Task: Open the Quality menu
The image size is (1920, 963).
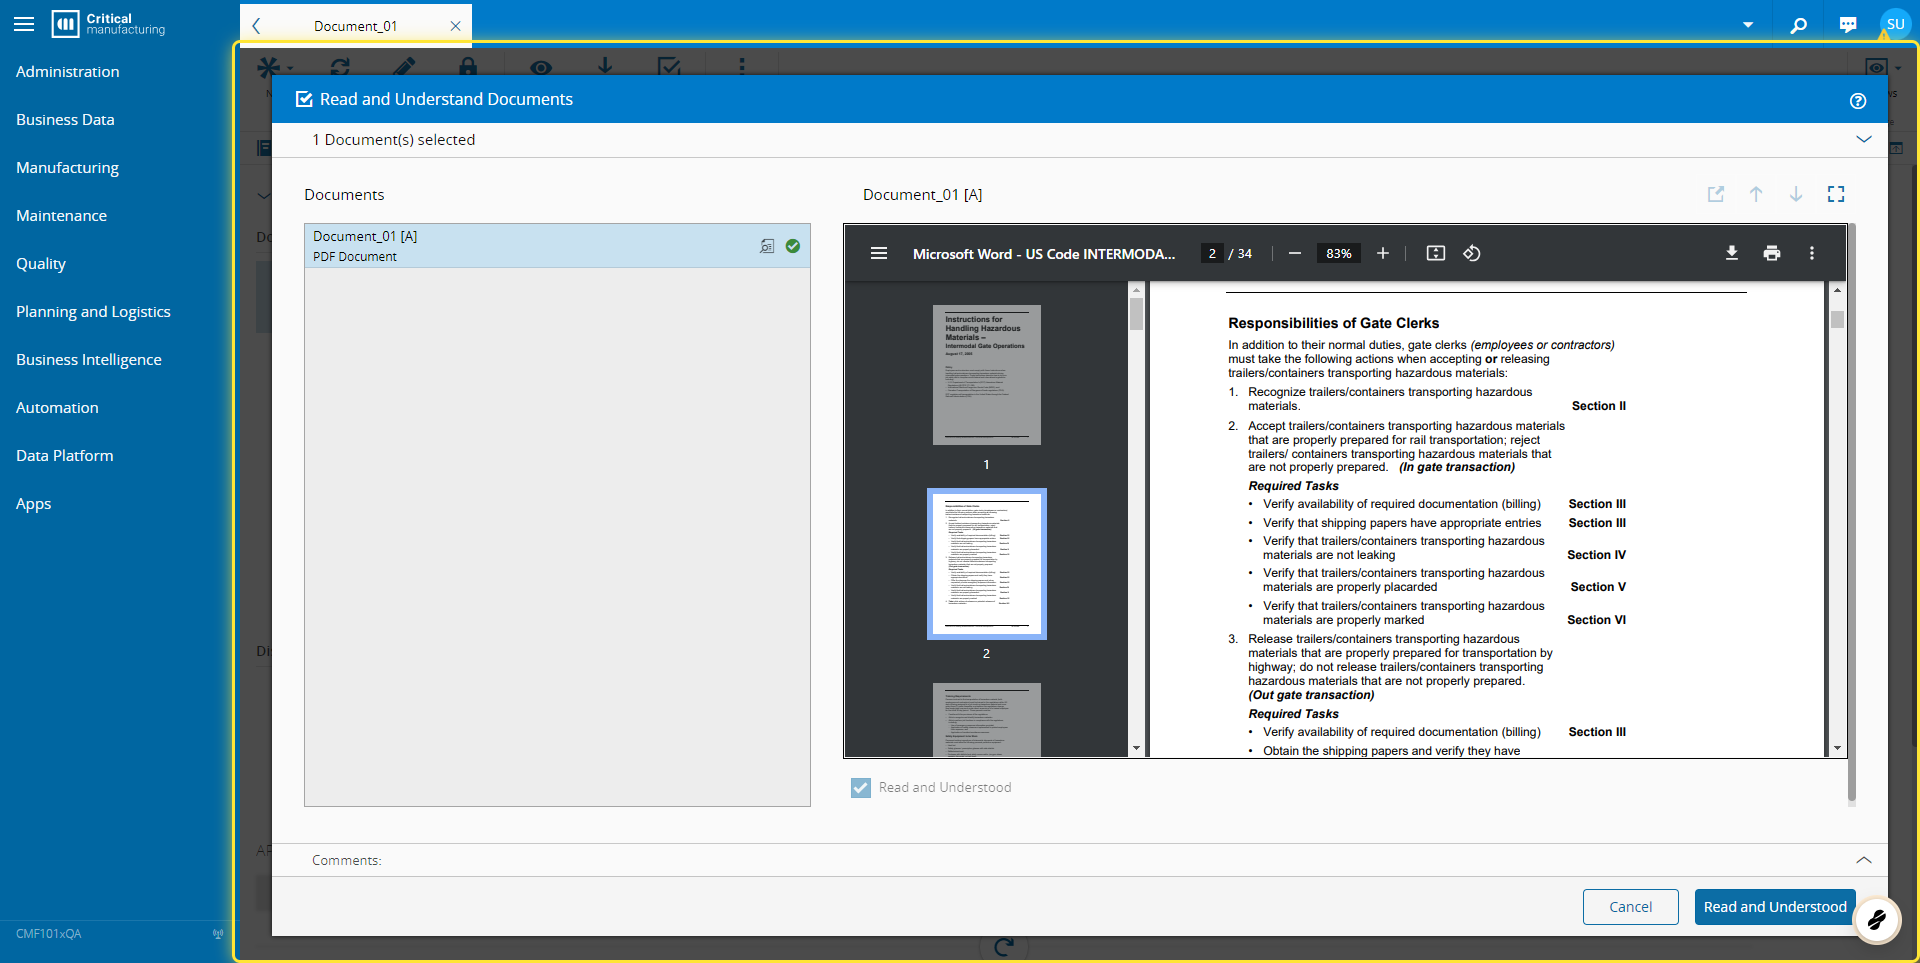Action: pos(41,263)
